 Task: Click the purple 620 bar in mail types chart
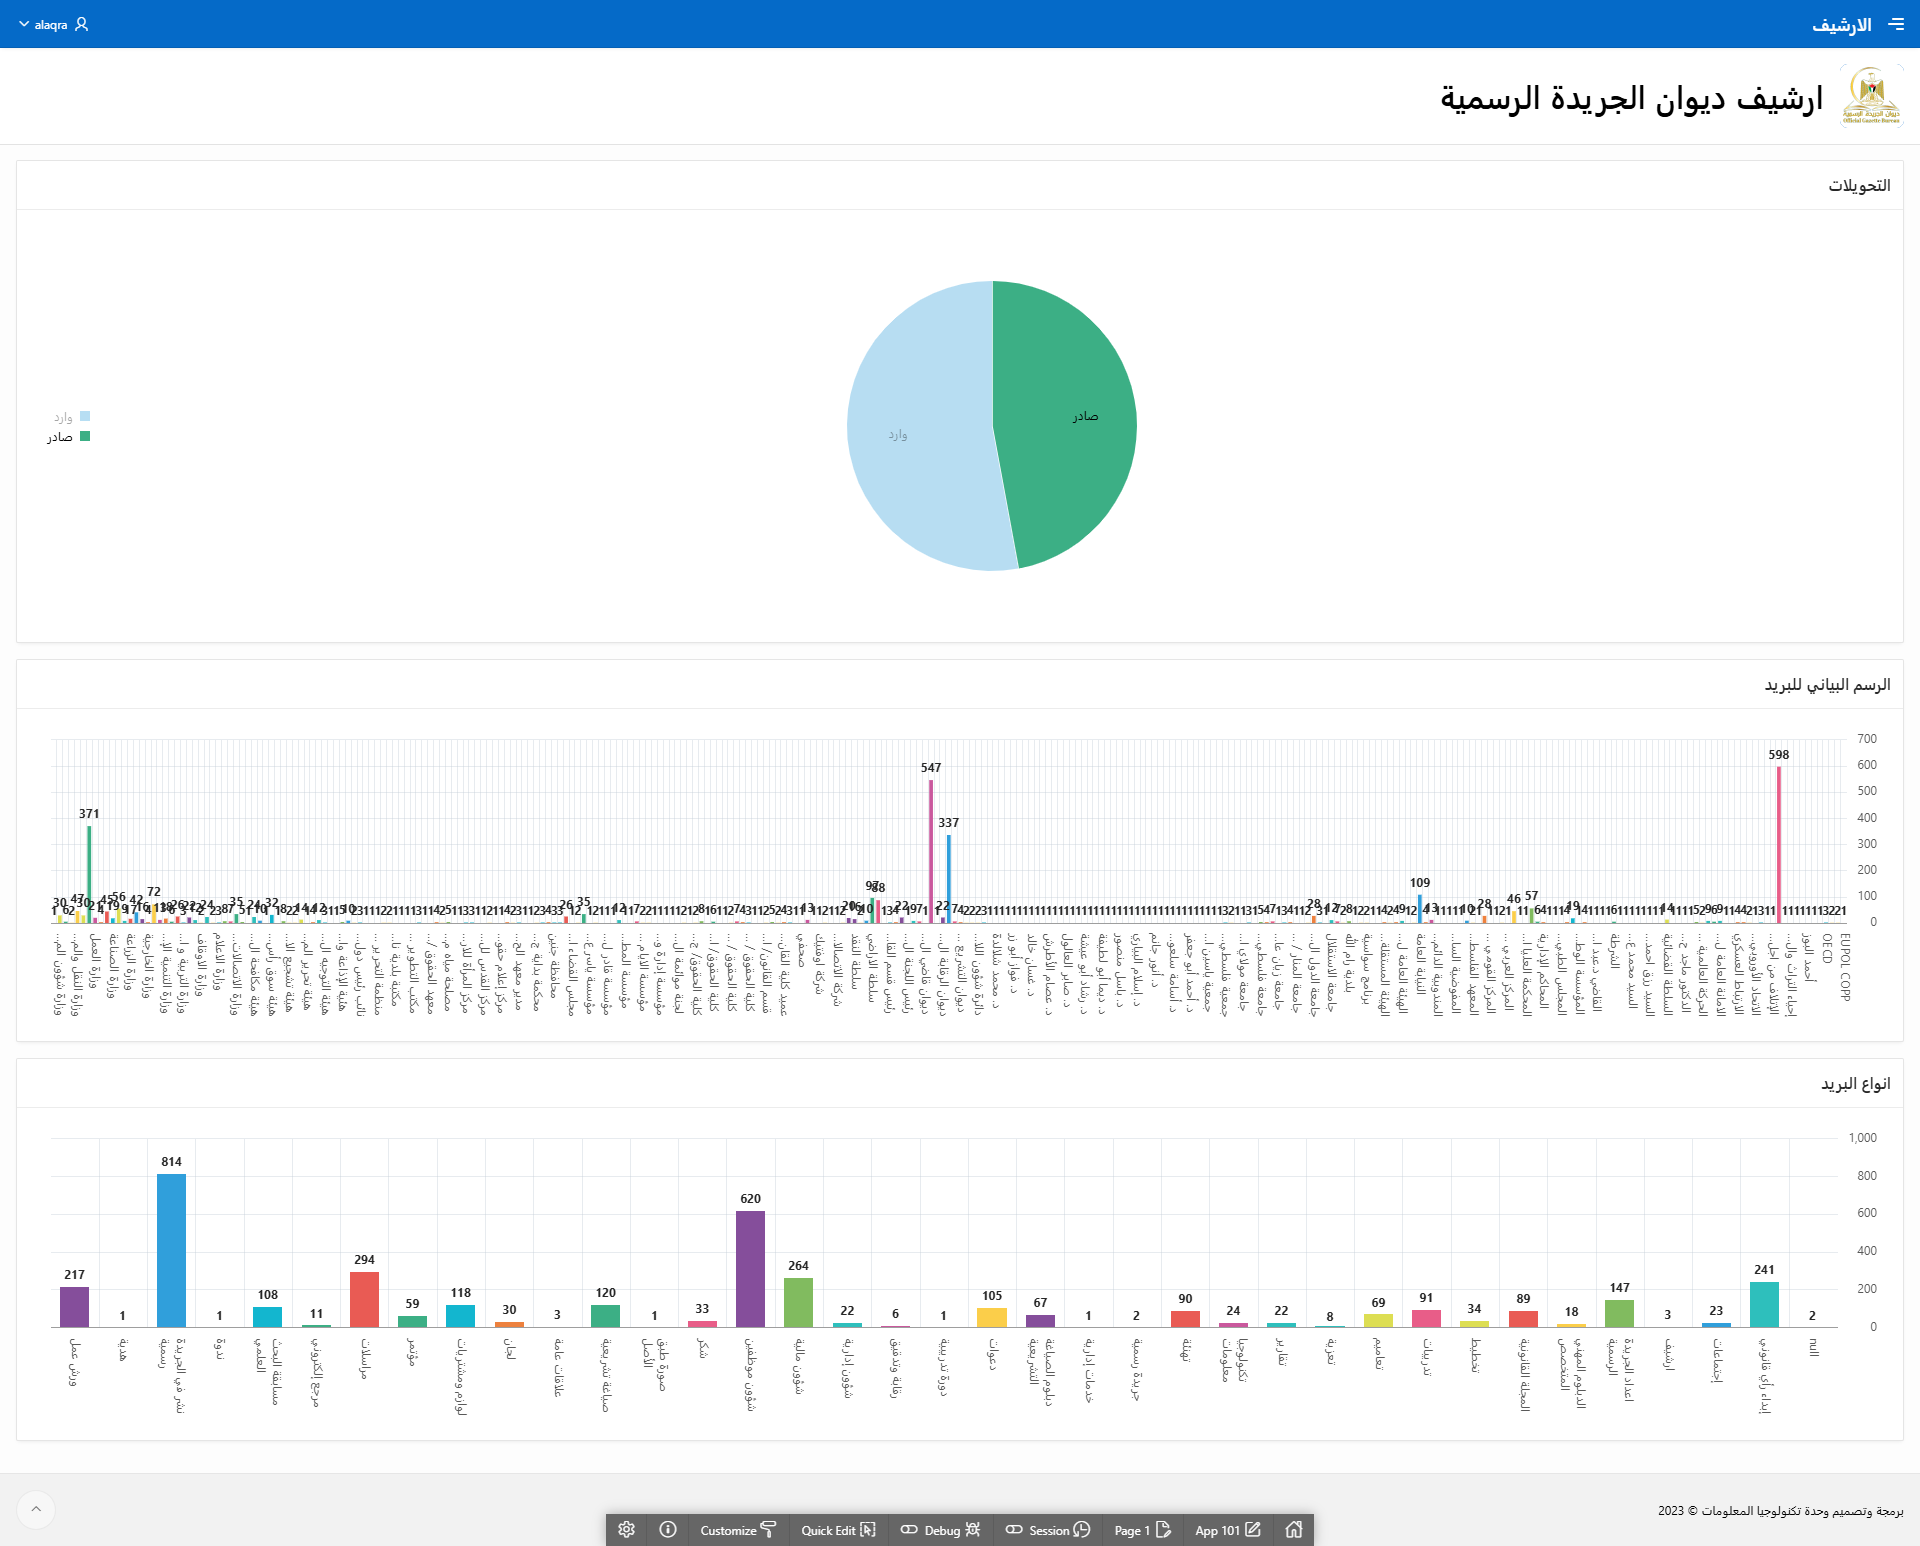point(750,1270)
